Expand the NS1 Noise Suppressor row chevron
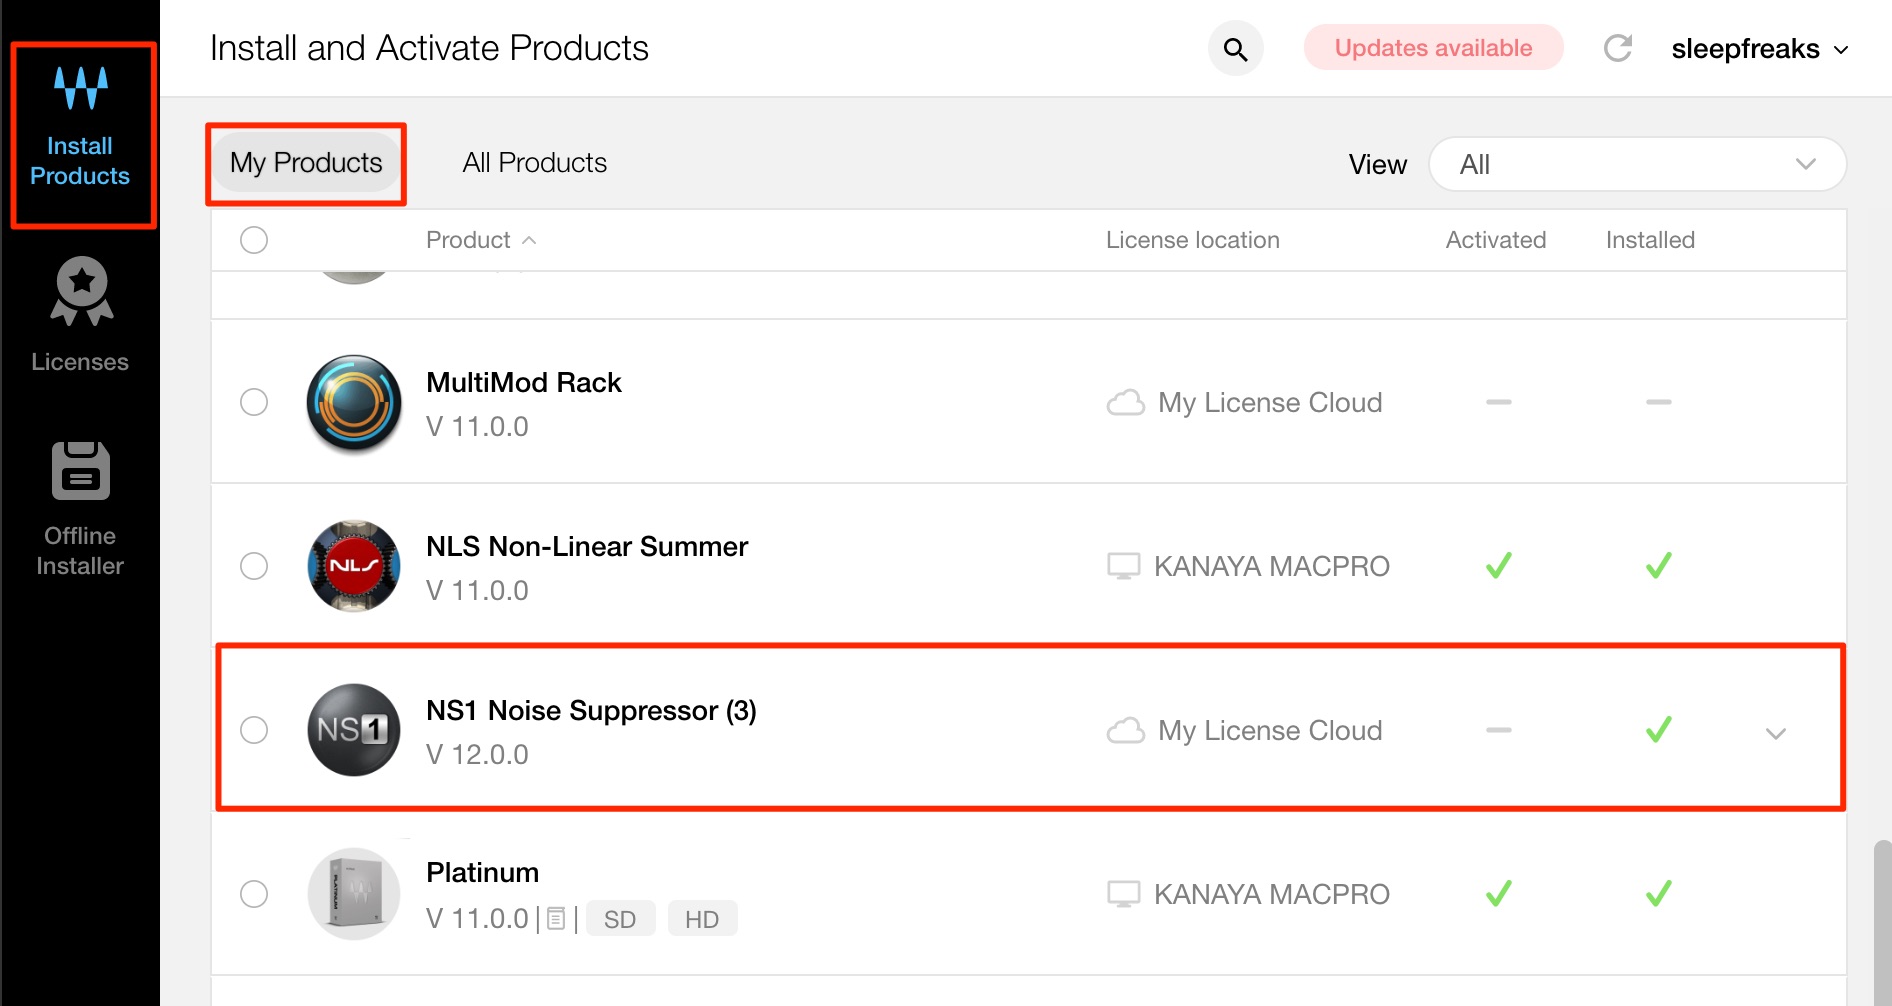Screen dimensions: 1892x1006 (1776, 733)
